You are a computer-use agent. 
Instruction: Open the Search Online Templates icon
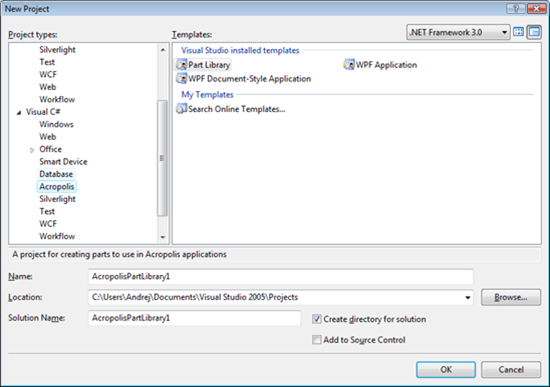(x=182, y=109)
